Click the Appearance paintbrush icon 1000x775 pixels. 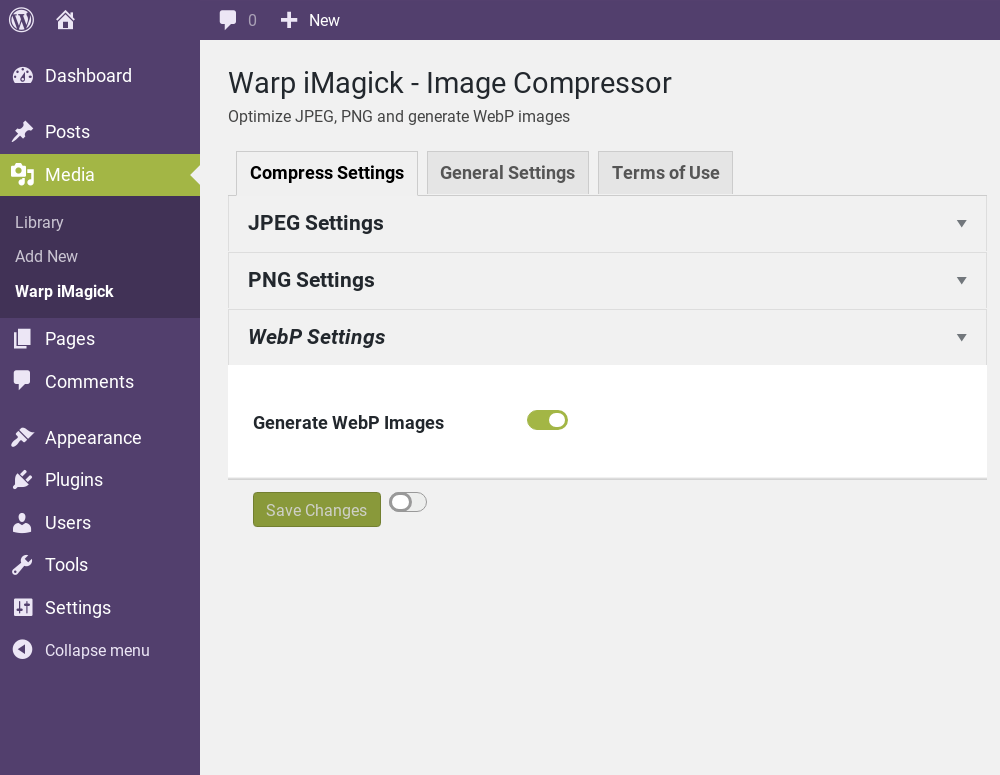tap(22, 438)
